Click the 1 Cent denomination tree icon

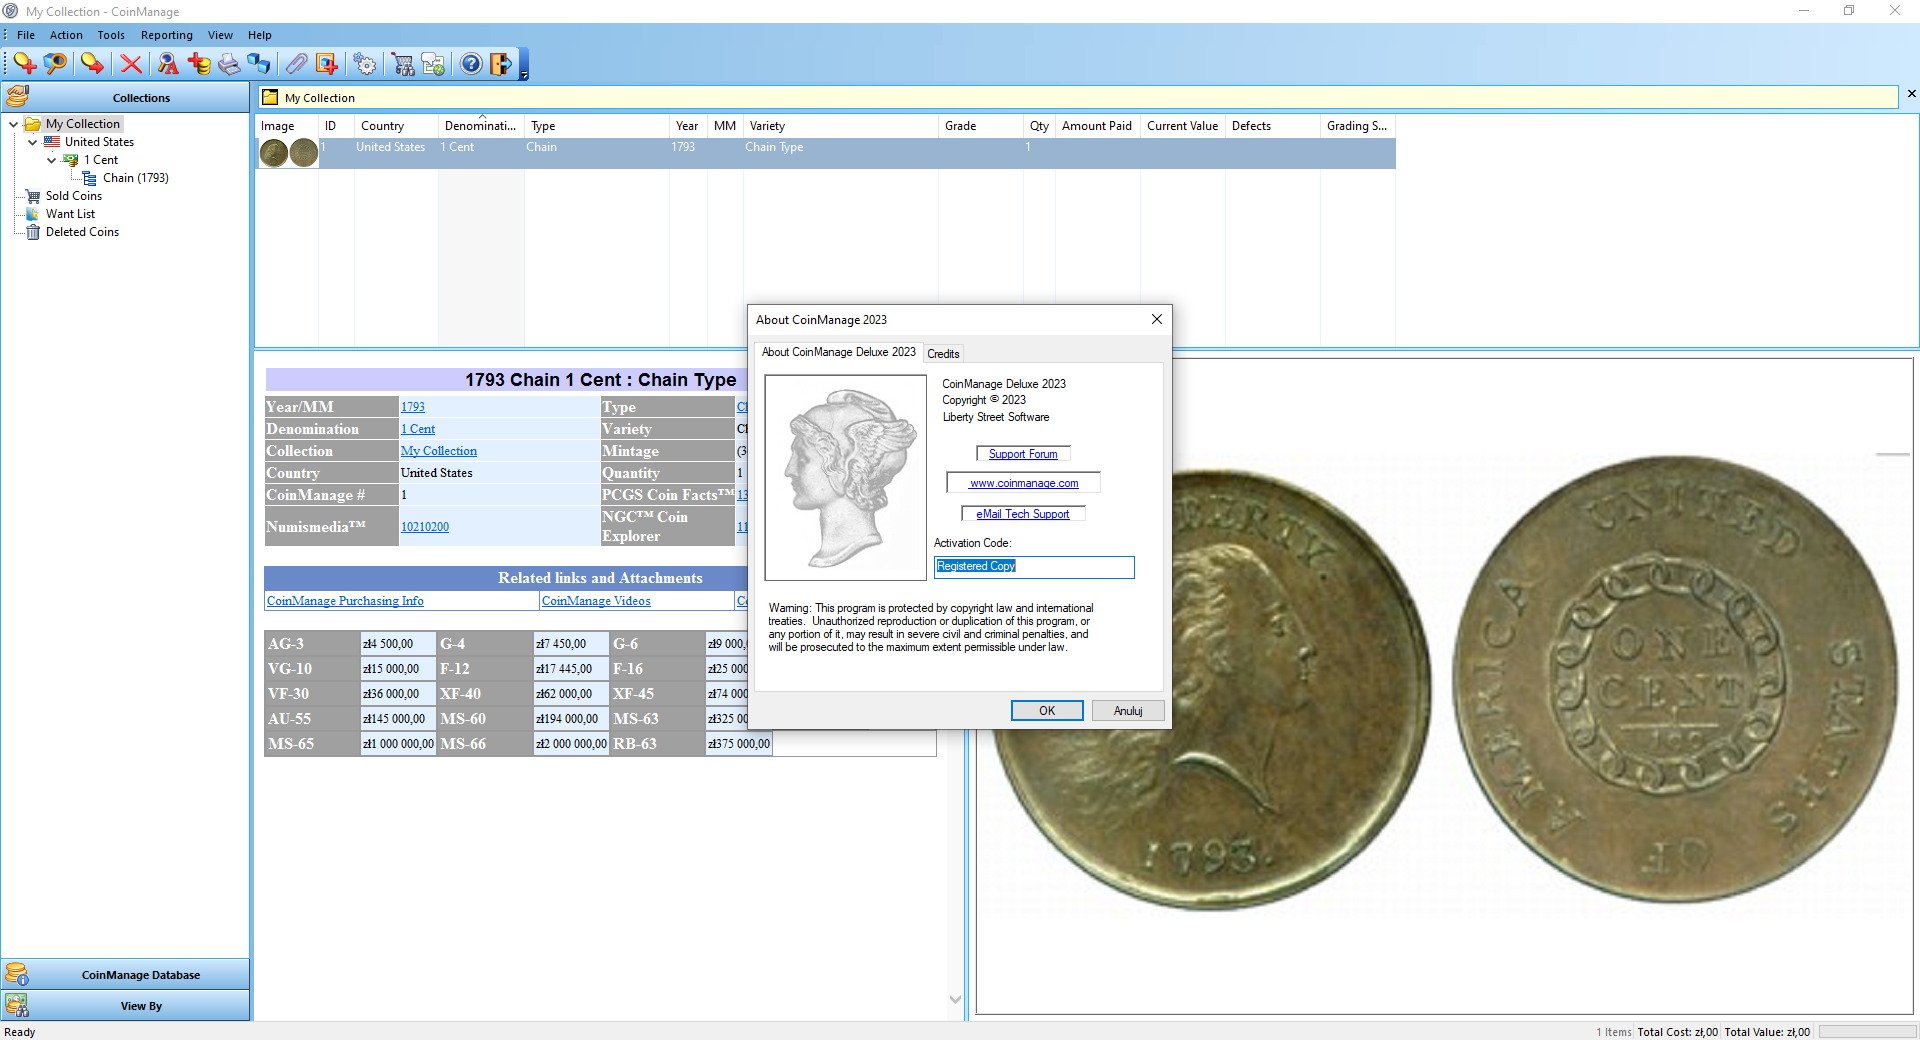[x=71, y=160]
